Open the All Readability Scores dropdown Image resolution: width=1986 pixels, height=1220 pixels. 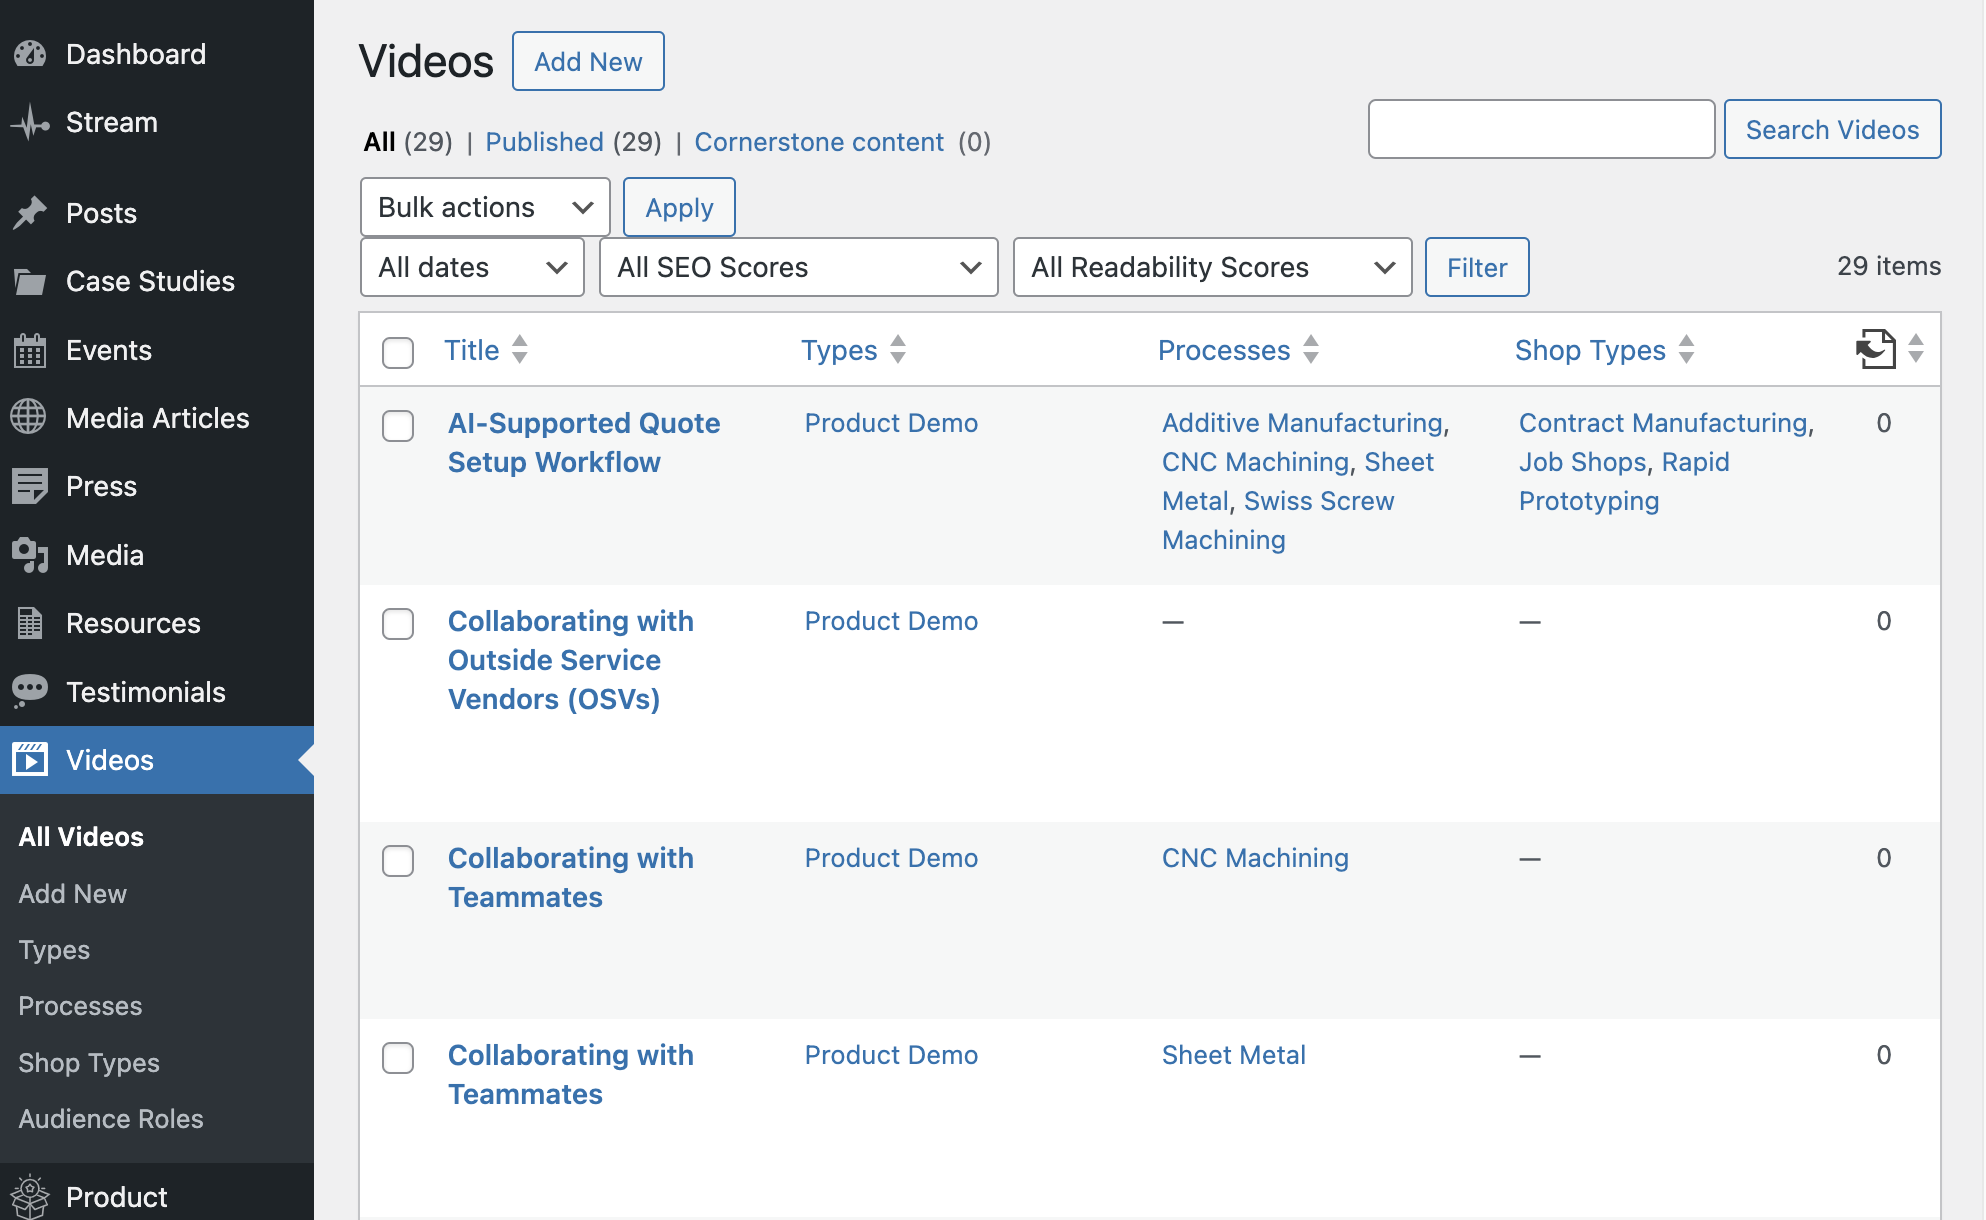coord(1211,267)
